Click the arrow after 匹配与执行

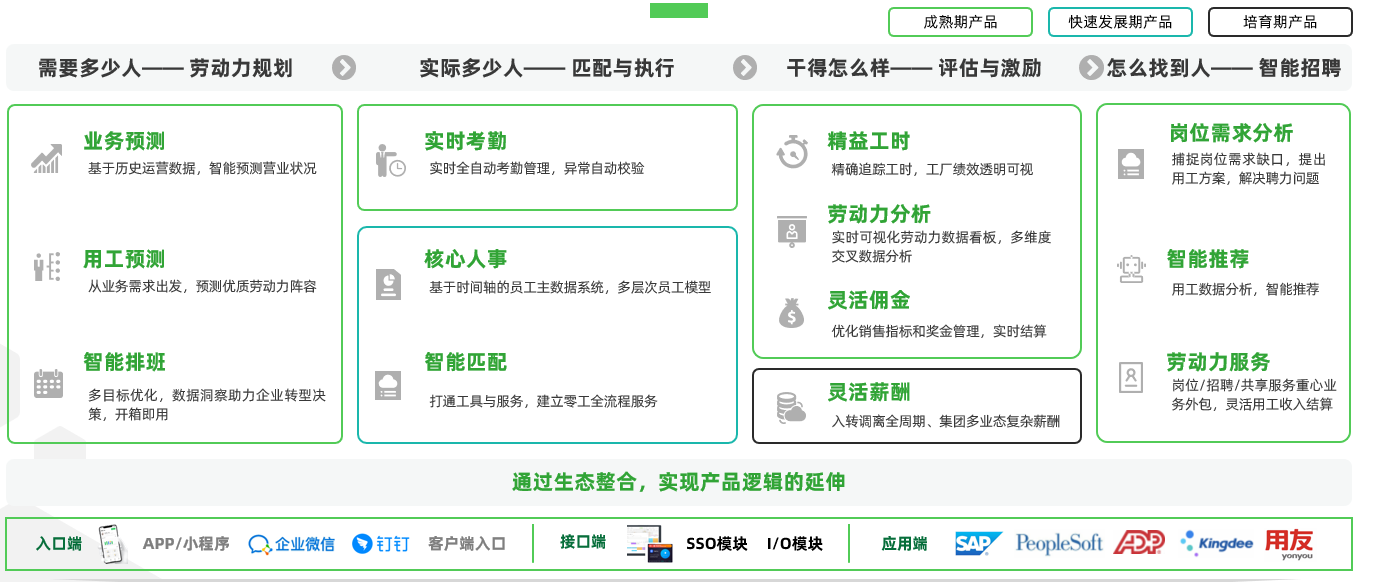tap(745, 67)
